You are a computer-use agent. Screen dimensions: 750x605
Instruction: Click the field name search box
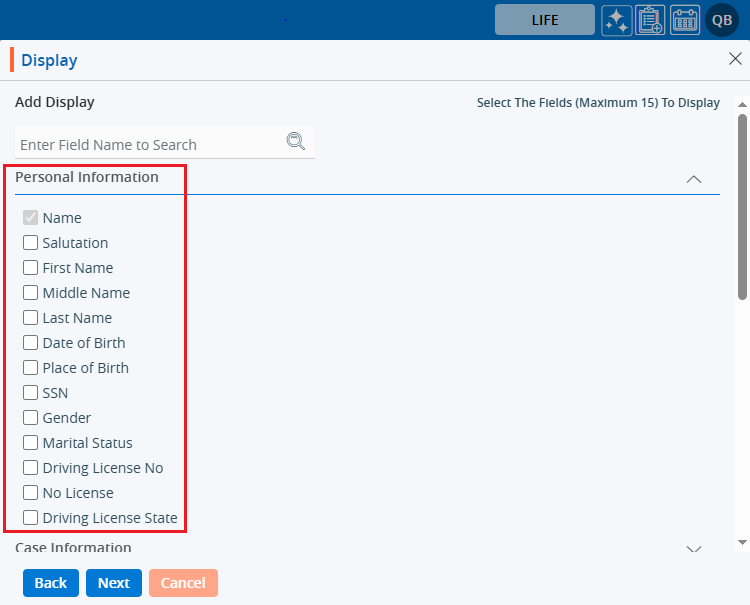click(x=150, y=144)
